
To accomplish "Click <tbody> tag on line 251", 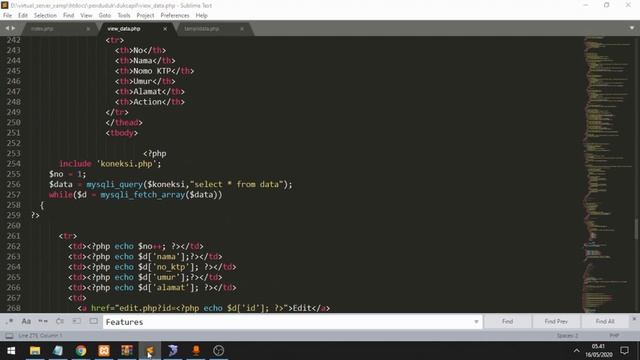I will pyautogui.click(x=122, y=133).
